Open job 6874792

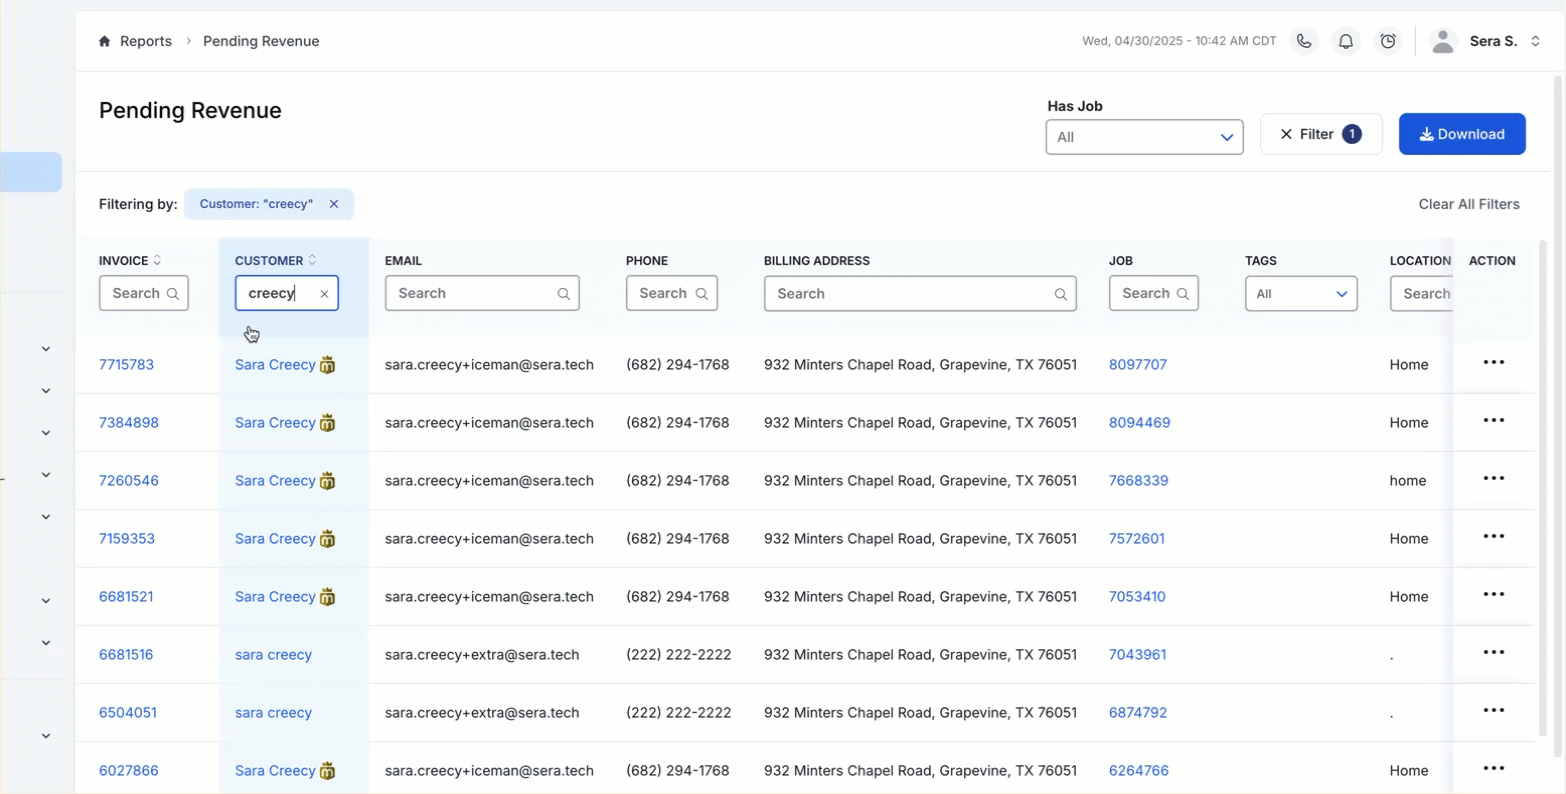1138,712
